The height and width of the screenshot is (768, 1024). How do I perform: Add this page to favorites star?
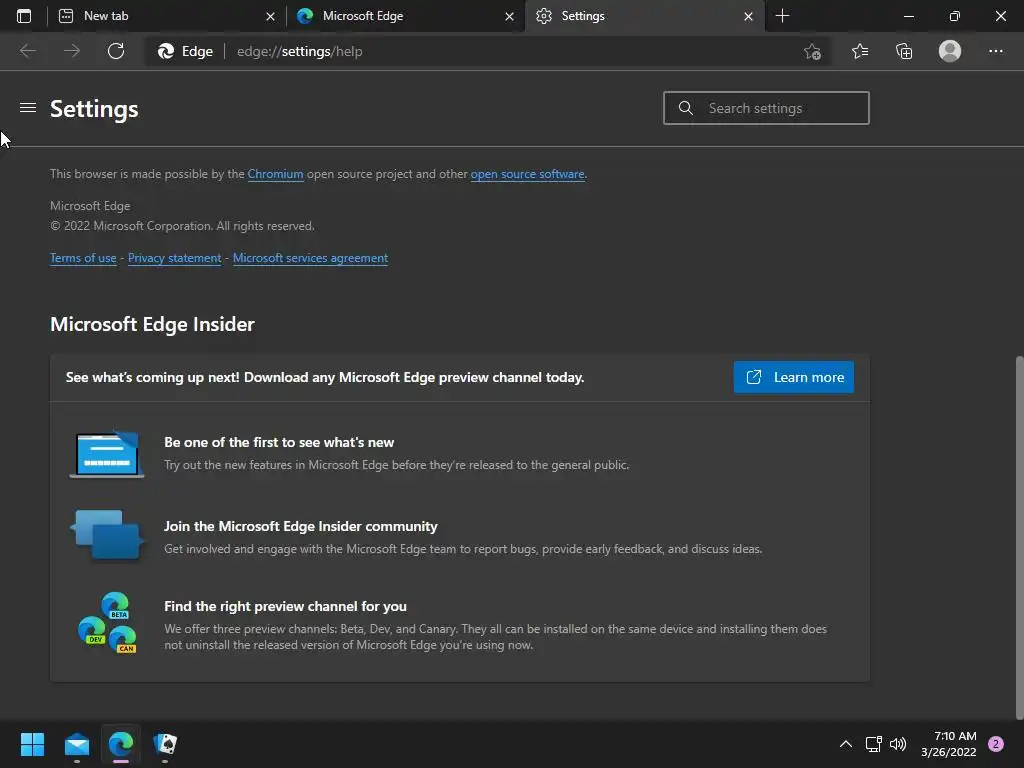point(812,51)
